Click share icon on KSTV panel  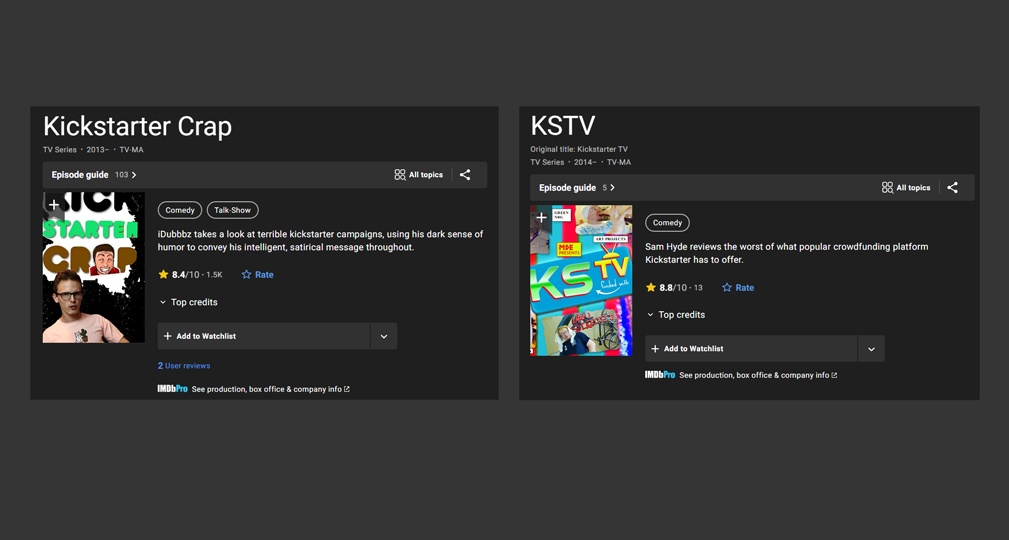point(952,188)
